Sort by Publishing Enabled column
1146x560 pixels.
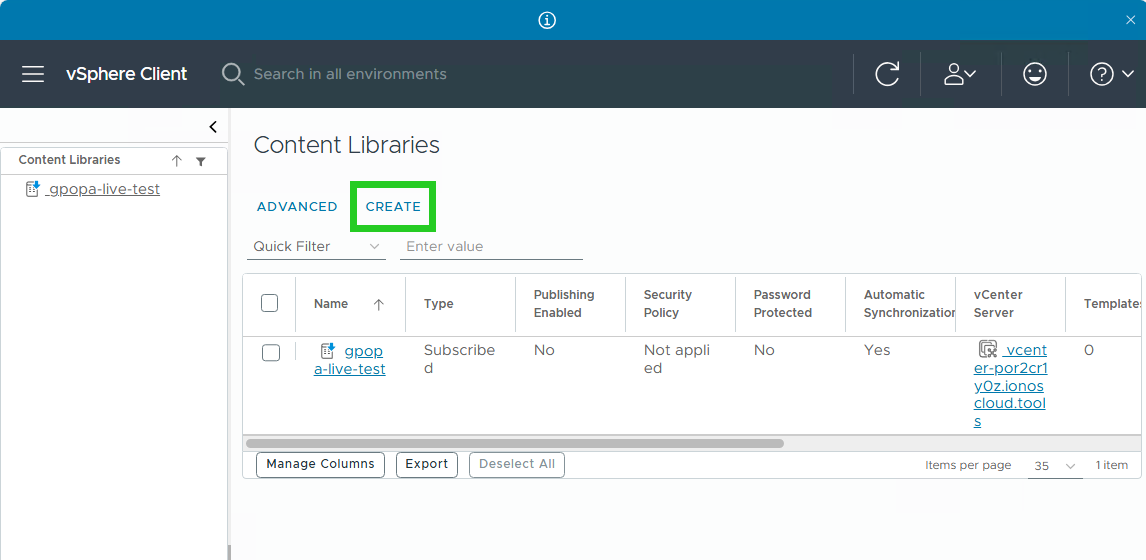[x=563, y=303]
